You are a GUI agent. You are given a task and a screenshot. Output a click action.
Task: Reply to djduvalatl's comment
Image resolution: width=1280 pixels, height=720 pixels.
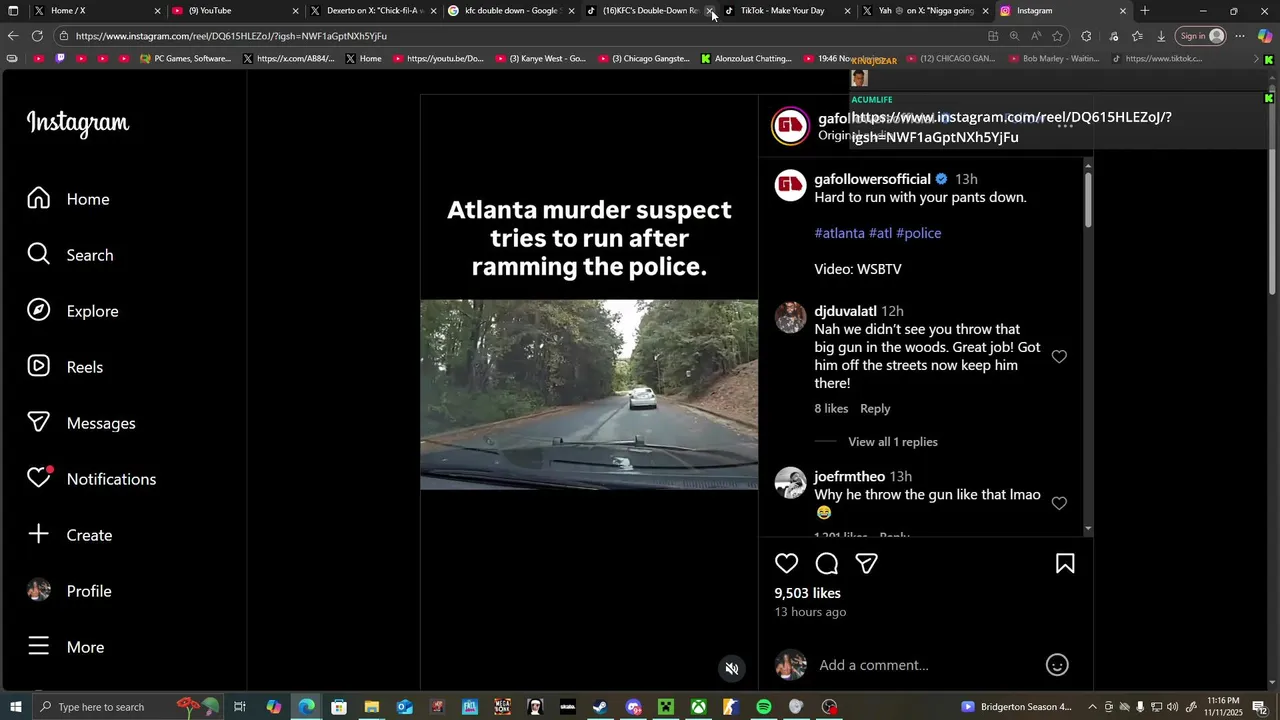(875, 408)
